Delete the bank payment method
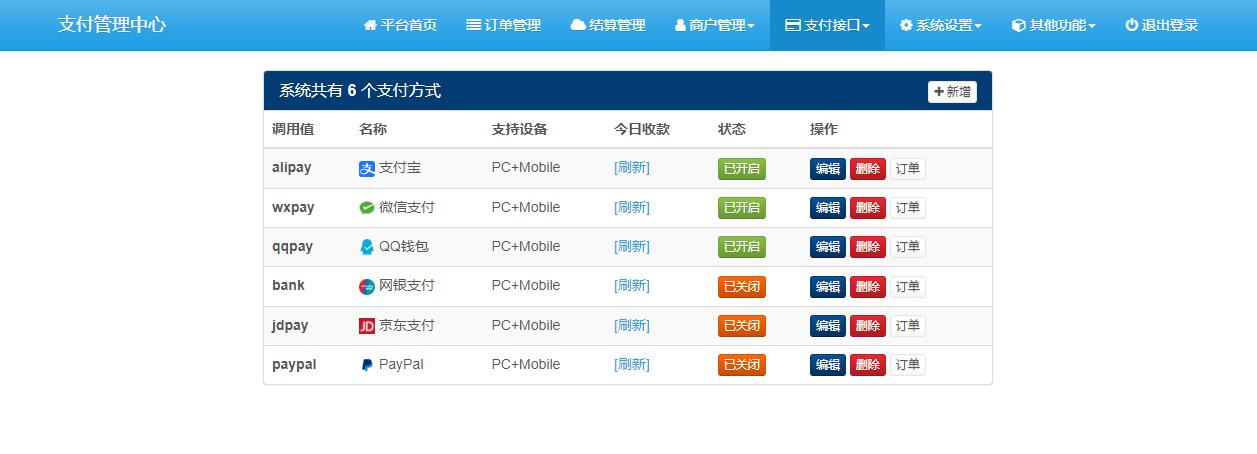 (x=868, y=287)
